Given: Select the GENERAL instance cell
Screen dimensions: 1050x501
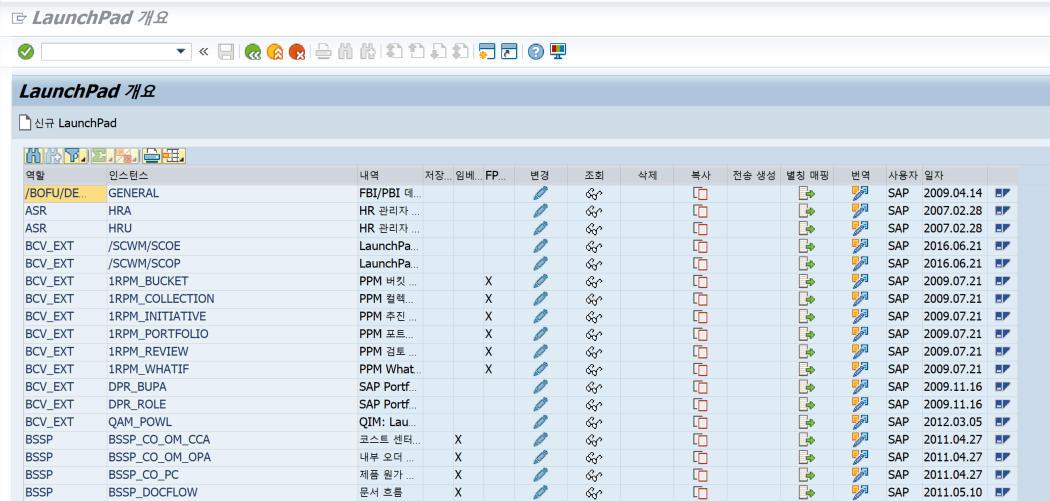Looking at the screenshot, I should 232,193.
